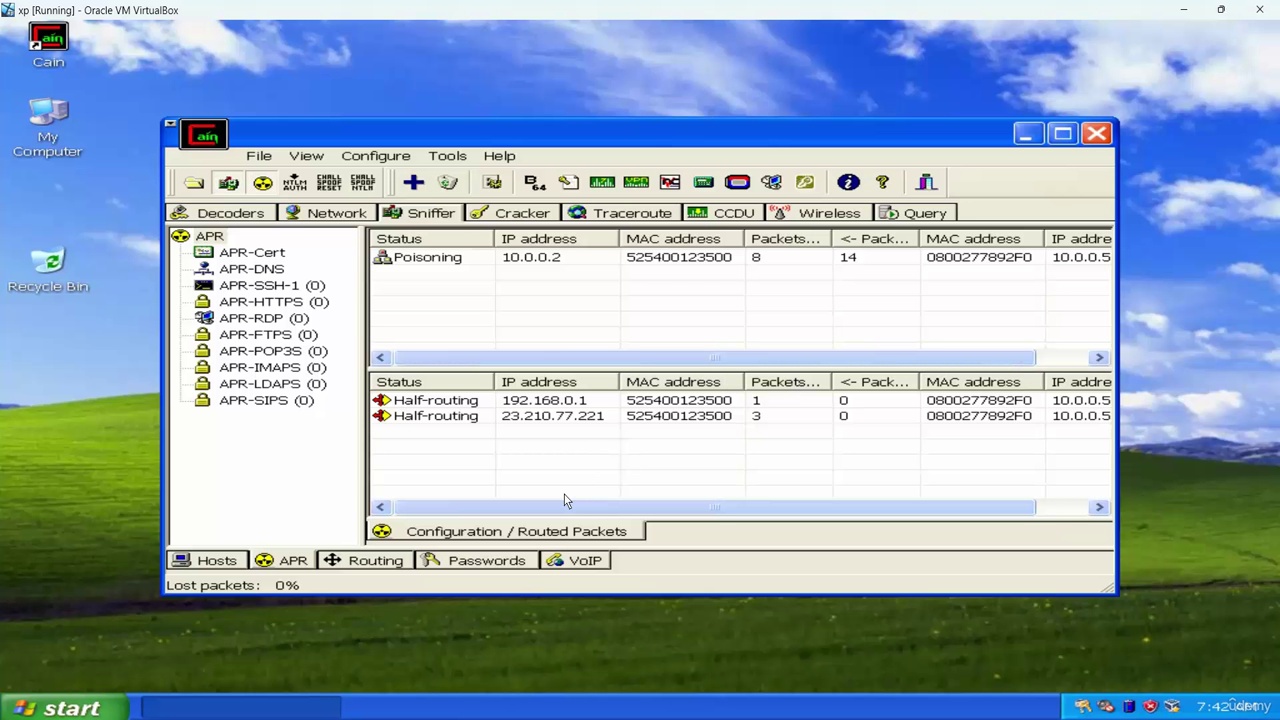The image size is (1280, 720).
Task: Select the Poisoning row with 10.0.0.2
Action: tap(741, 258)
